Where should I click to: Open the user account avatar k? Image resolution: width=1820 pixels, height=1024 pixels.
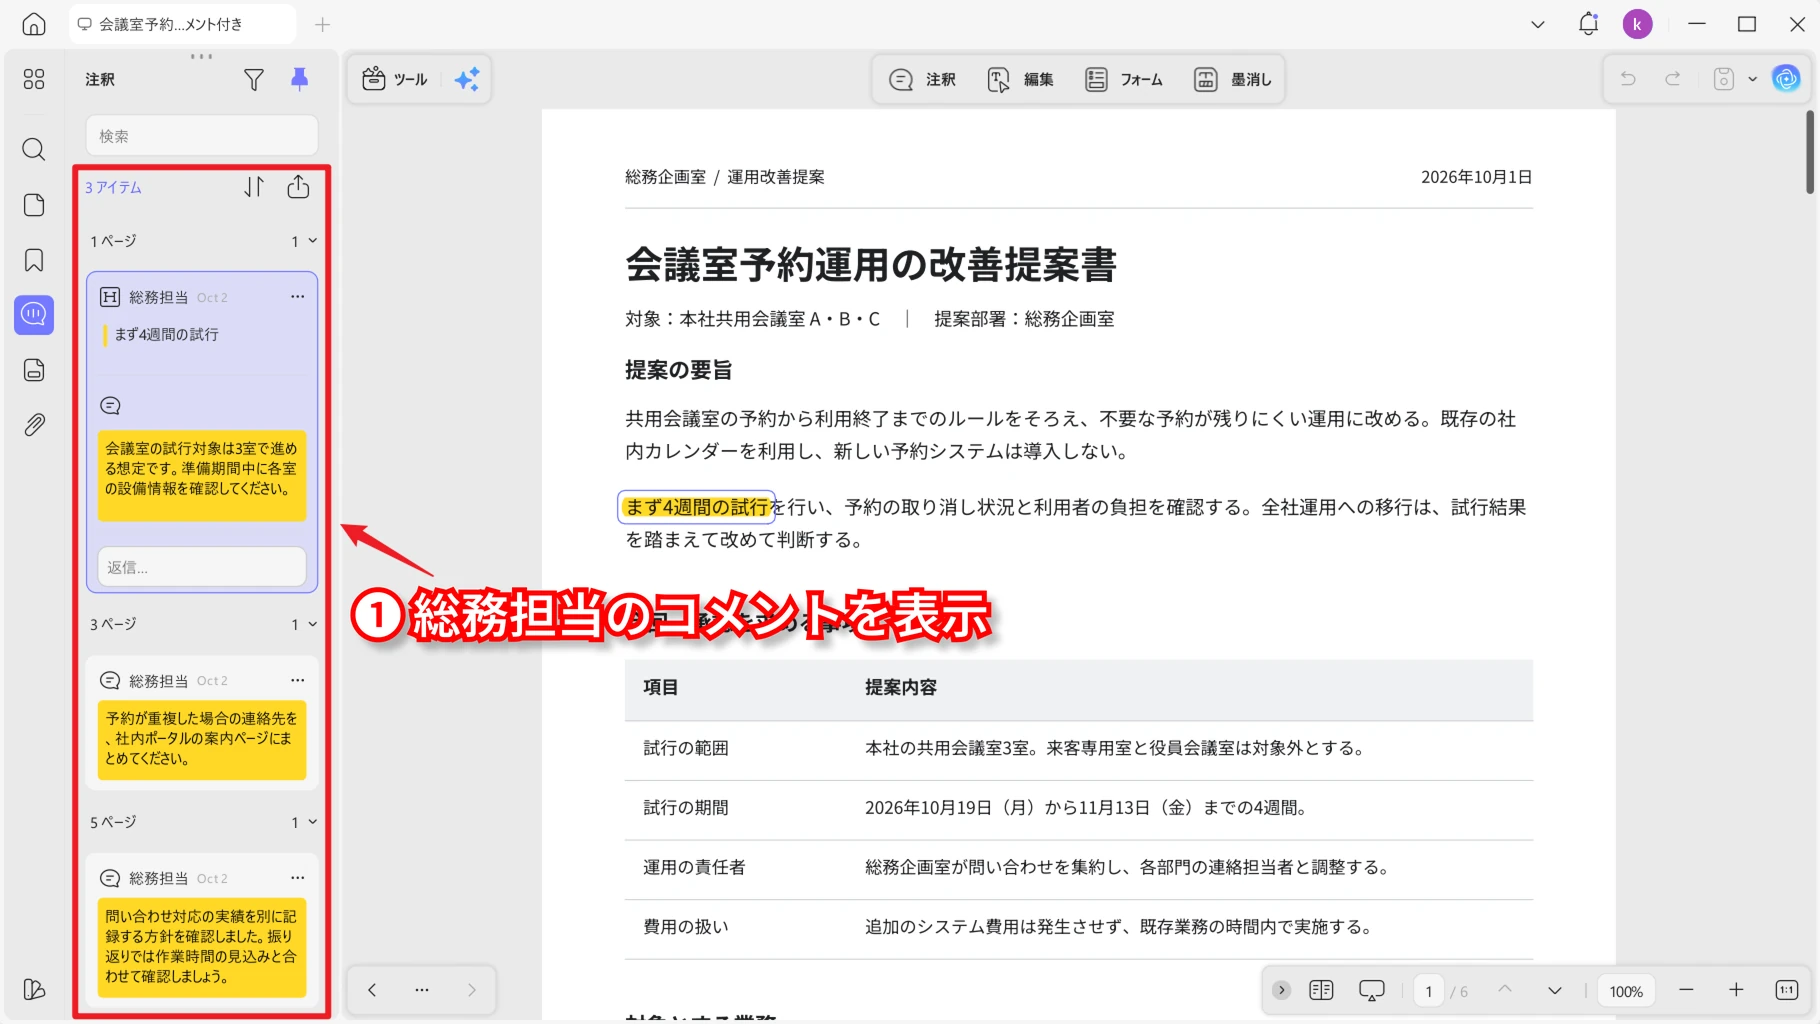[1637, 24]
